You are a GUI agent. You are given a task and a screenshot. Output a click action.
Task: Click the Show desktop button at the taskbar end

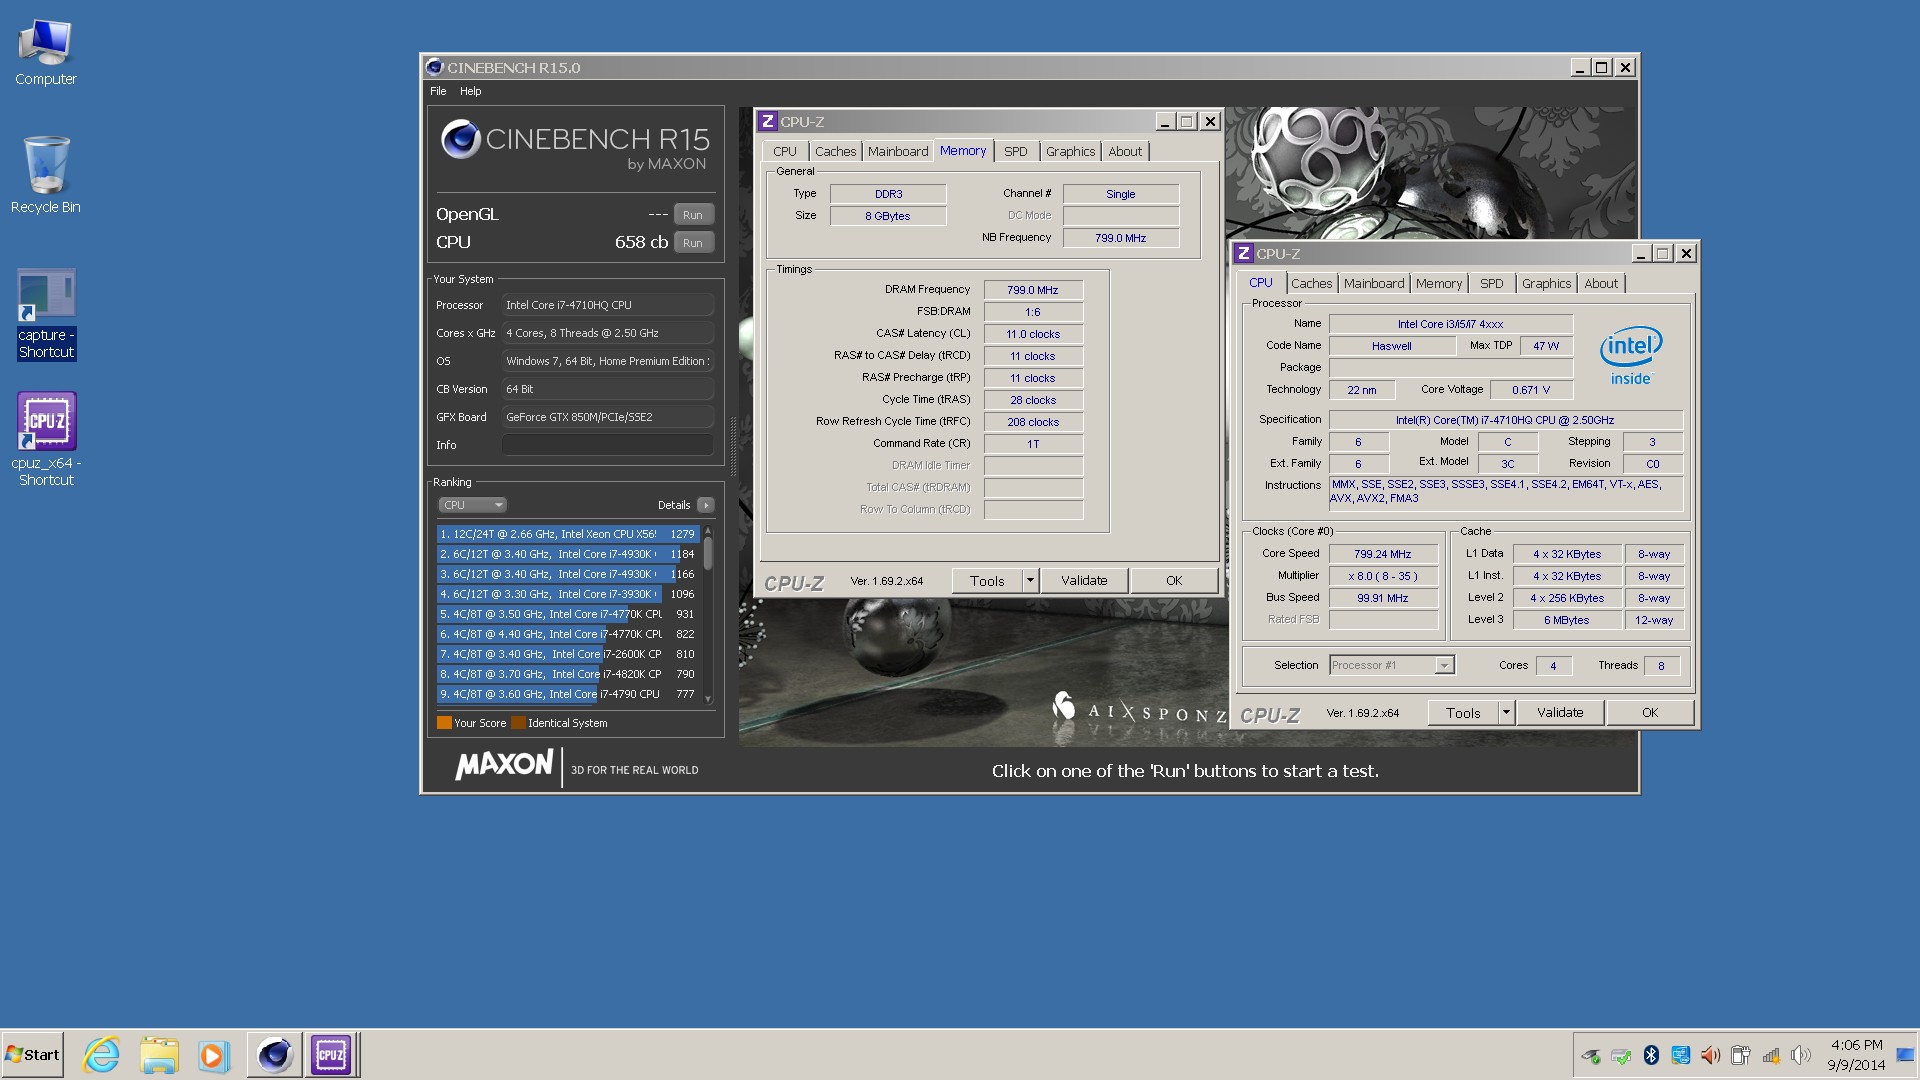pos(1906,1055)
